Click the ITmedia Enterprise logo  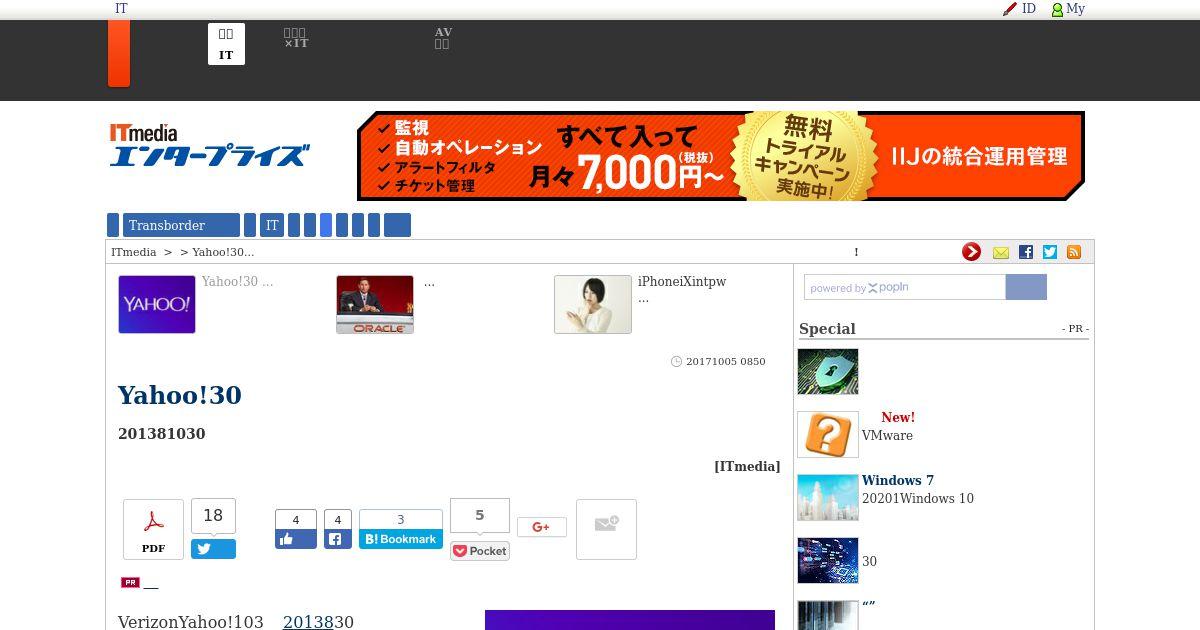point(209,145)
